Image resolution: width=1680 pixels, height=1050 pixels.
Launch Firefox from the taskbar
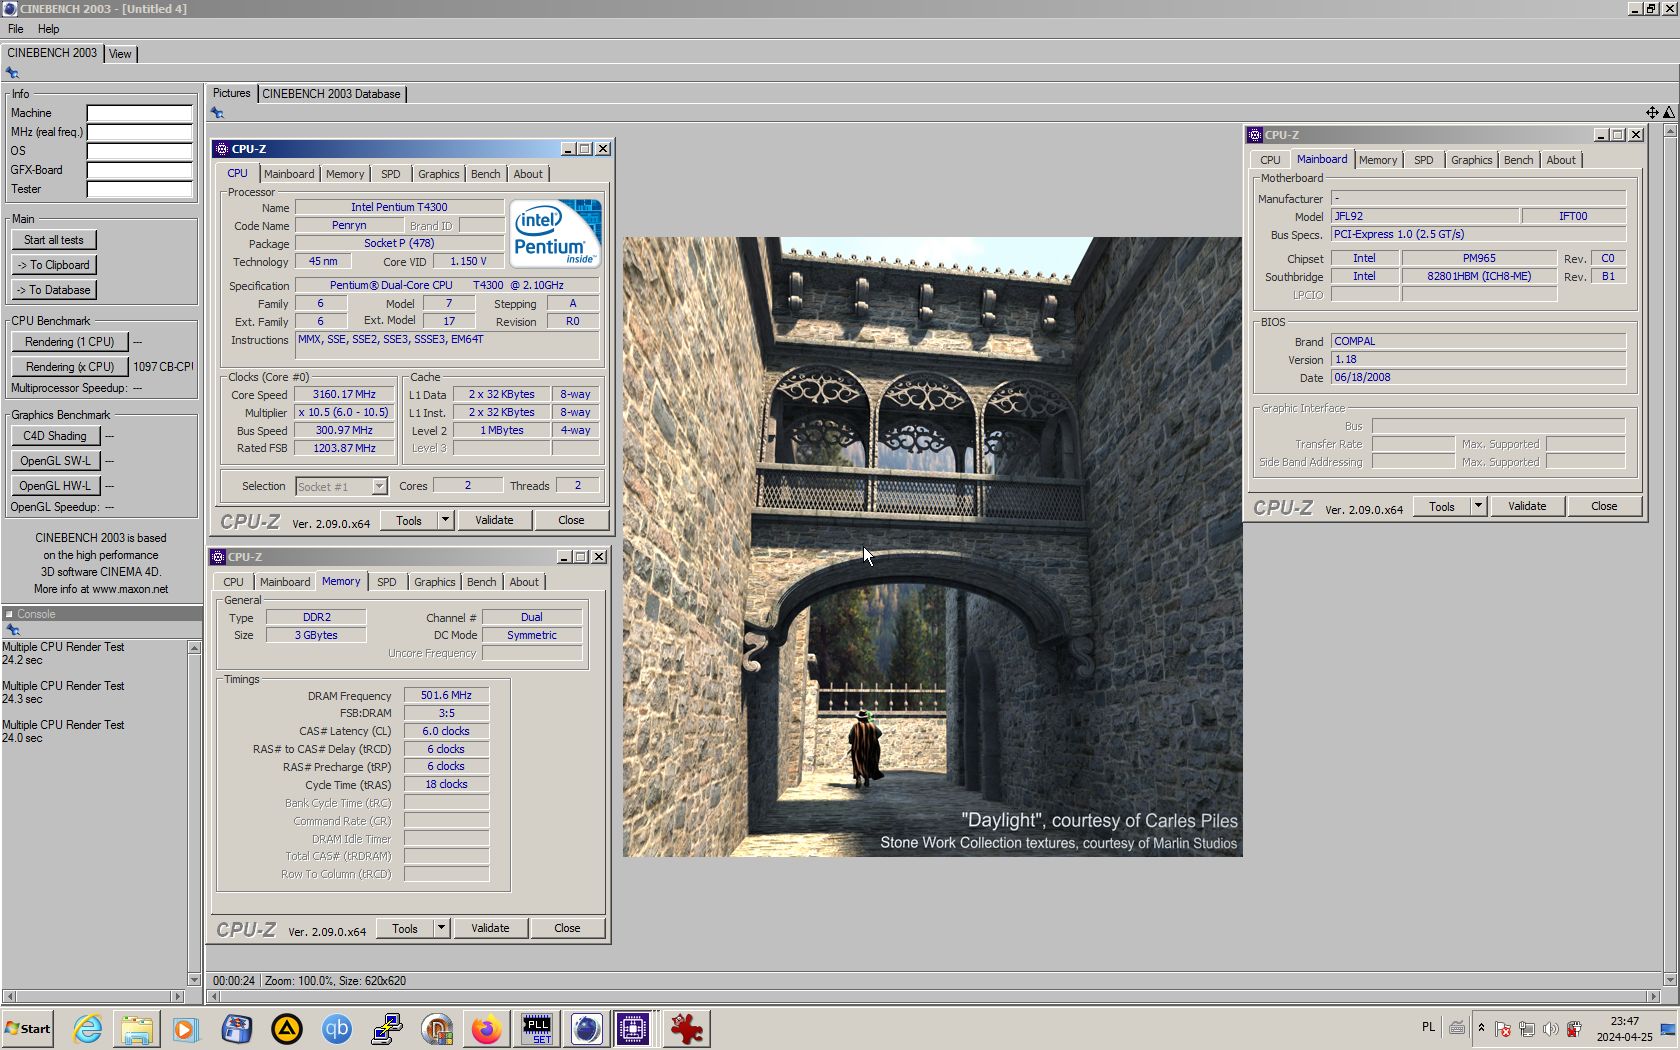point(487,1028)
